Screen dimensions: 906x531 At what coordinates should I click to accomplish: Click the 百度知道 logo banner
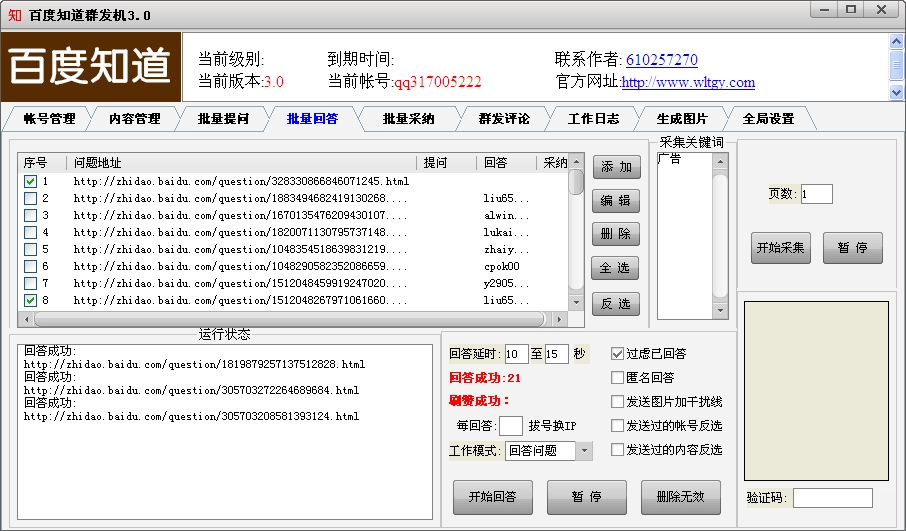(x=91, y=67)
